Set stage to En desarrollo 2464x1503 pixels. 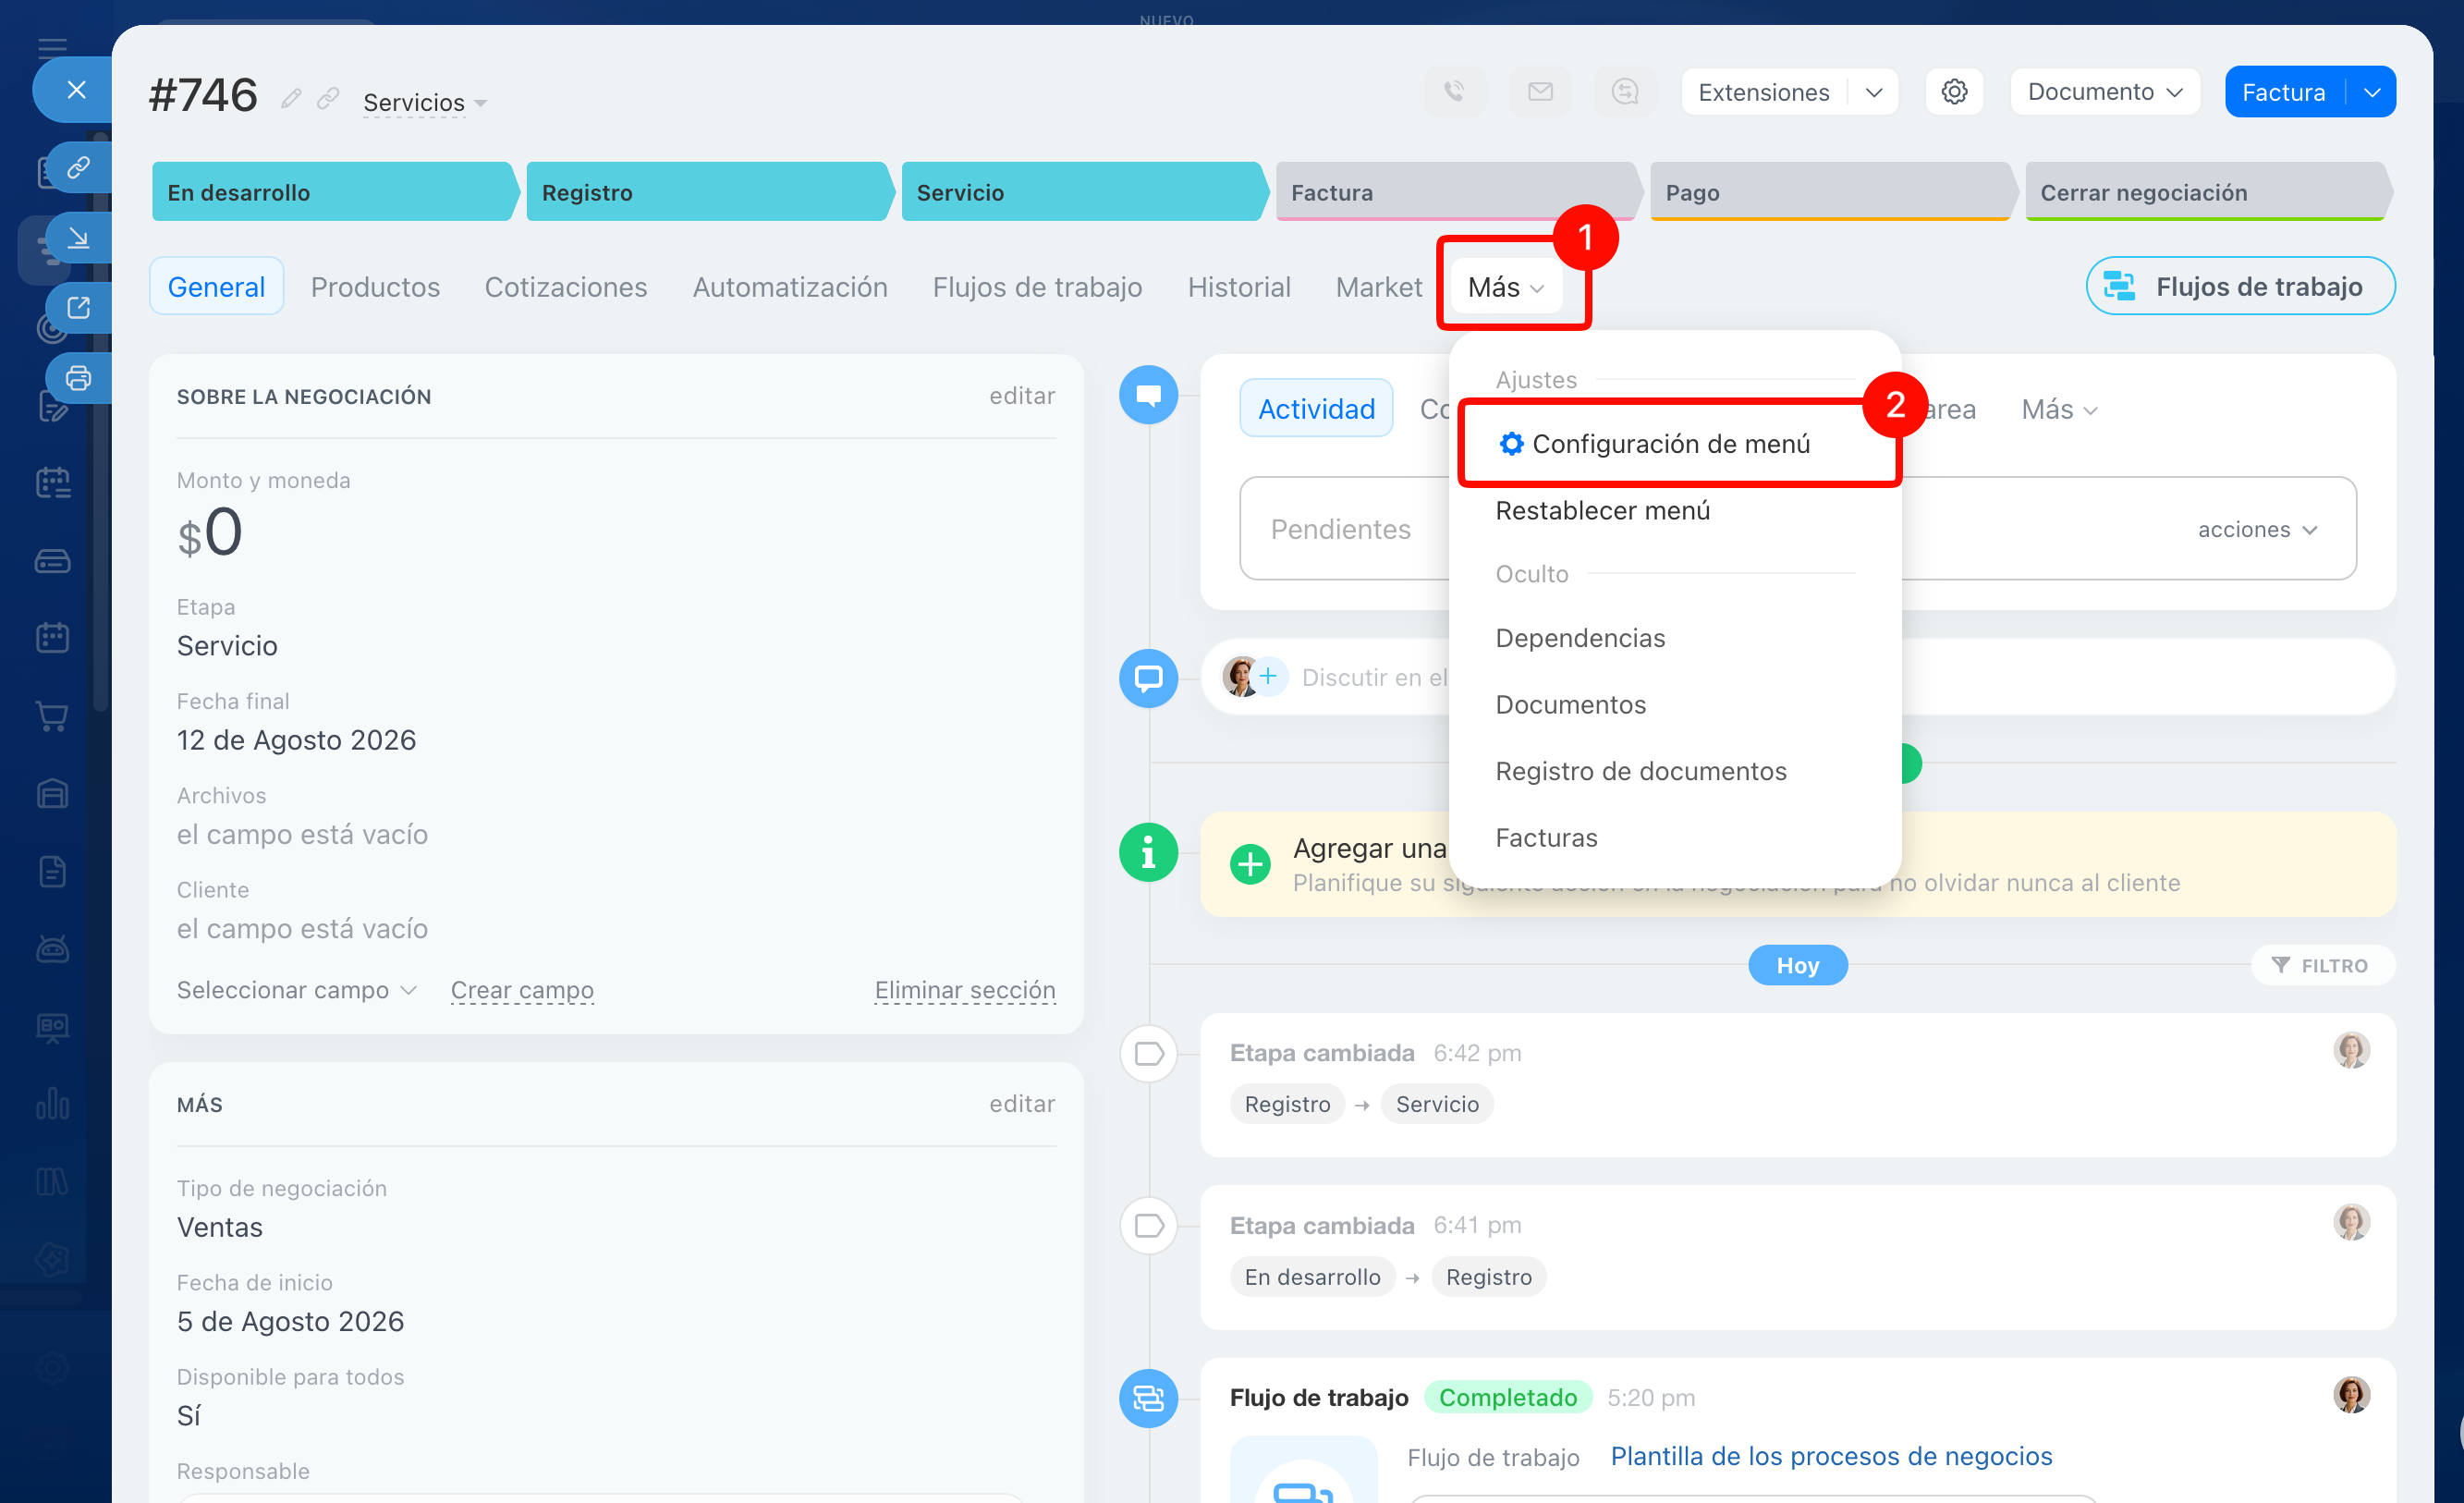click(334, 192)
